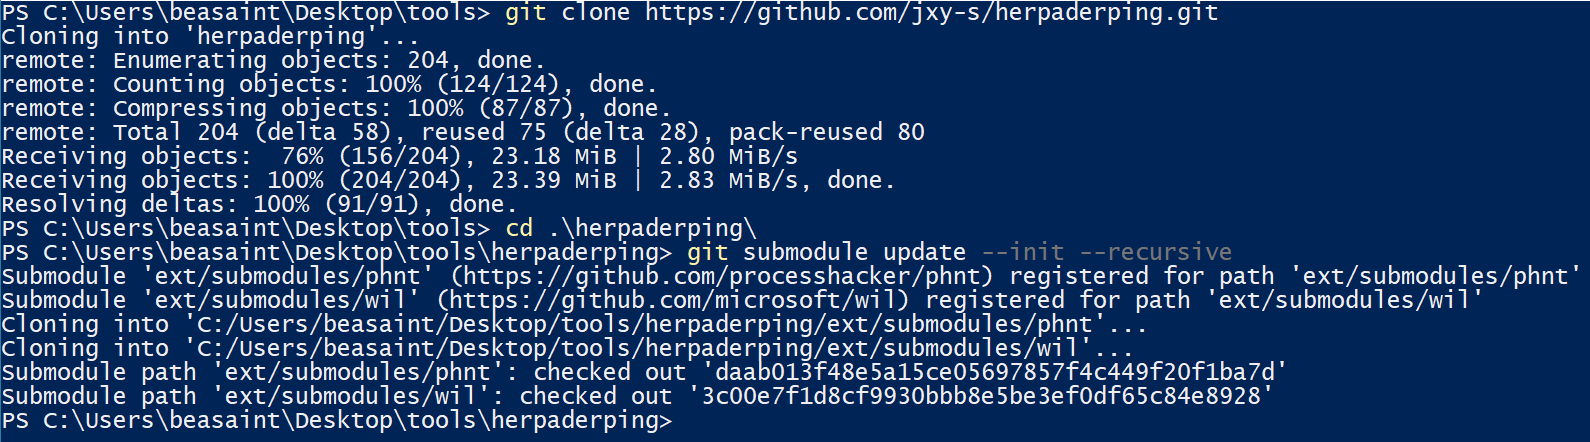Click the phnt commit hash starting daab013f

click(994, 372)
